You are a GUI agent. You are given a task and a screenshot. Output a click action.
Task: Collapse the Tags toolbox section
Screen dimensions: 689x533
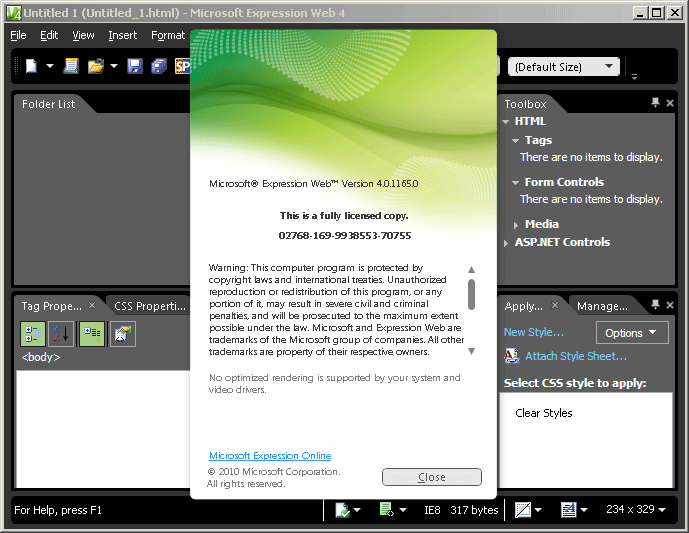click(516, 141)
